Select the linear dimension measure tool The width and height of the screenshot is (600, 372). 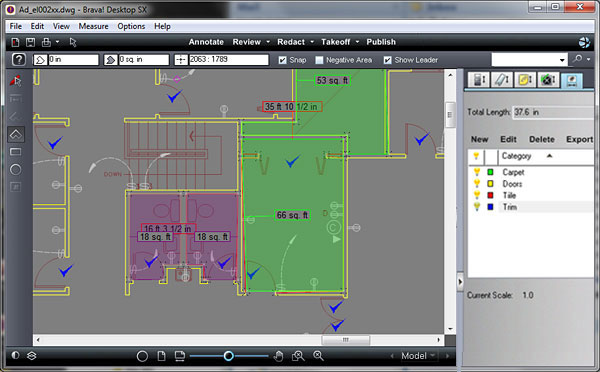[15, 99]
